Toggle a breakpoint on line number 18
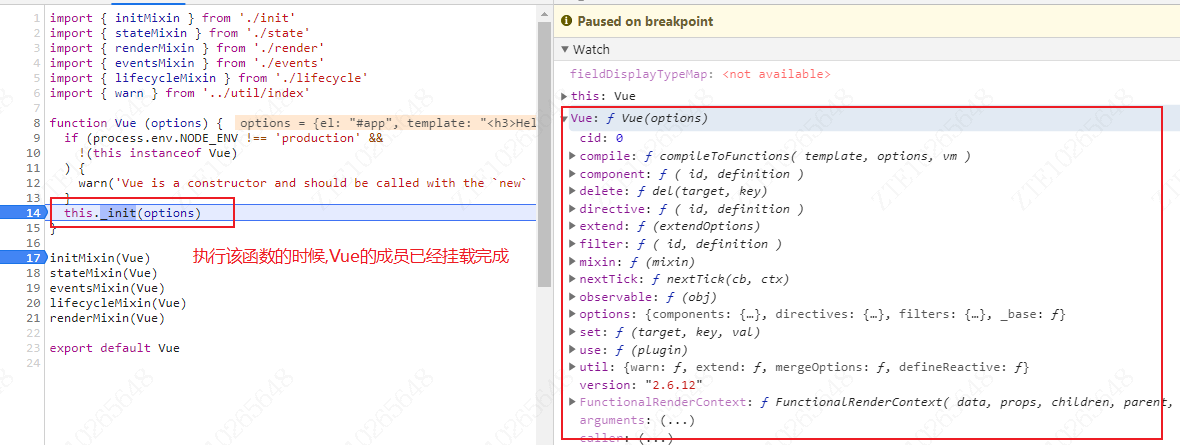The height and width of the screenshot is (445, 1180). point(33,273)
